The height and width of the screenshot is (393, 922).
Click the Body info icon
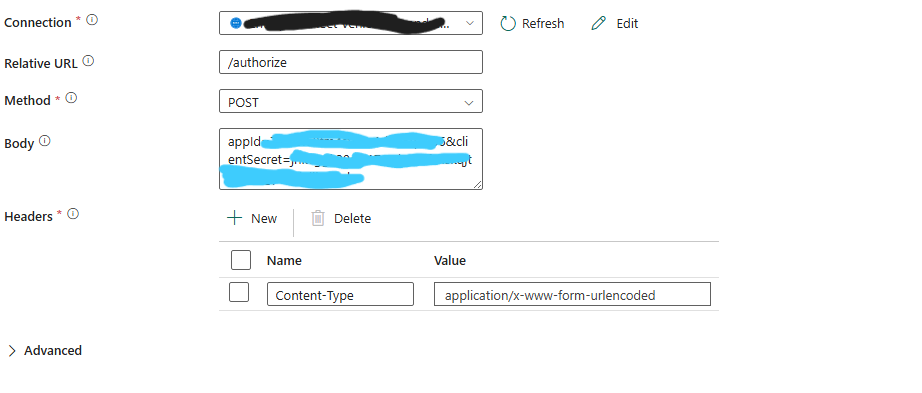pos(45,141)
